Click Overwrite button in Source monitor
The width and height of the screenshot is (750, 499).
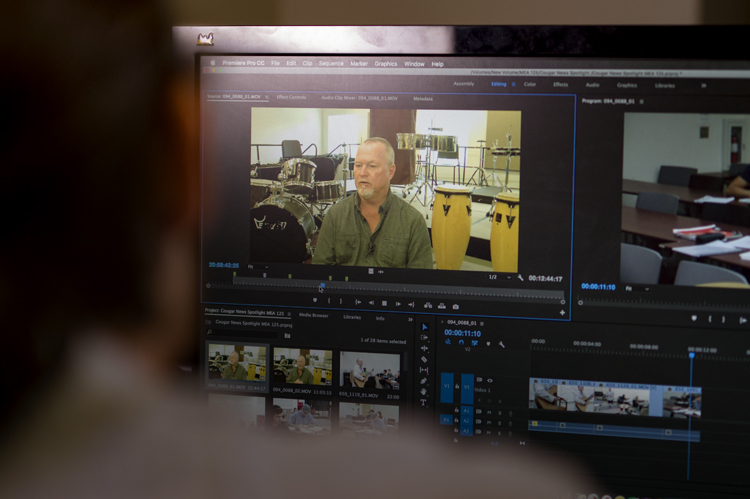[442, 306]
